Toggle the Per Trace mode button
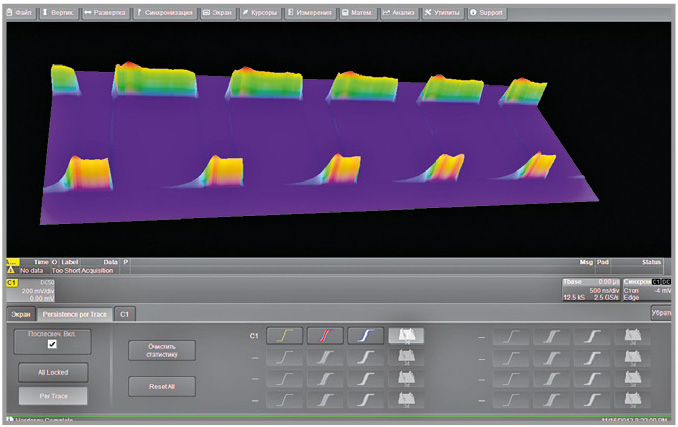The width and height of the screenshot is (678, 427). [x=53, y=397]
